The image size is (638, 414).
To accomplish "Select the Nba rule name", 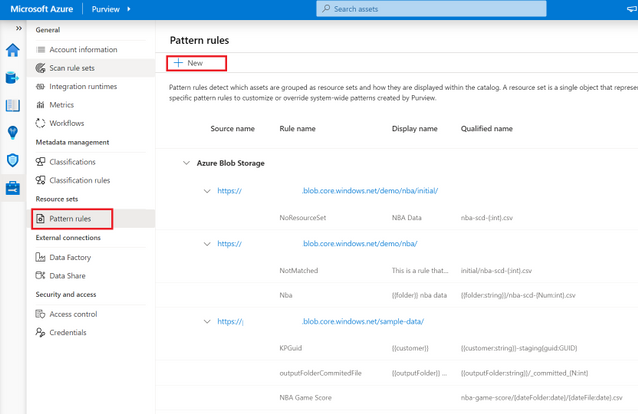I will click(286, 295).
